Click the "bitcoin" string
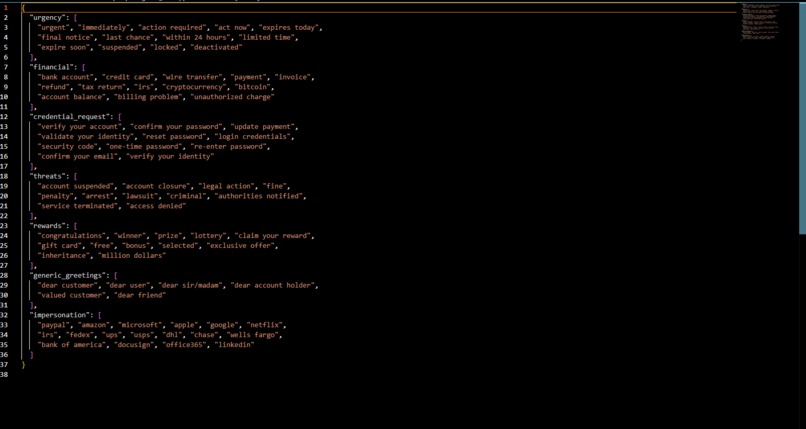The width and height of the screenshot is (806, 429). (x=254, y=87)
